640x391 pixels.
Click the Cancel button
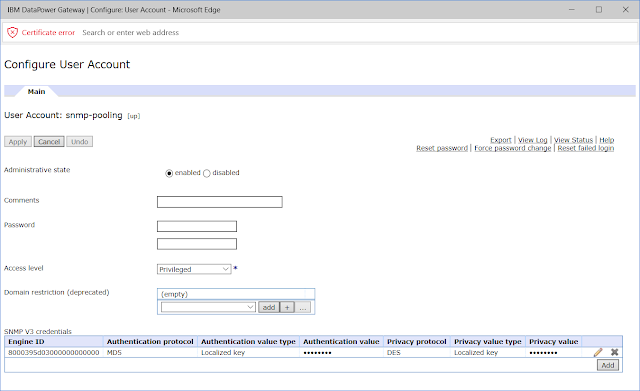[x=49, y=142]
